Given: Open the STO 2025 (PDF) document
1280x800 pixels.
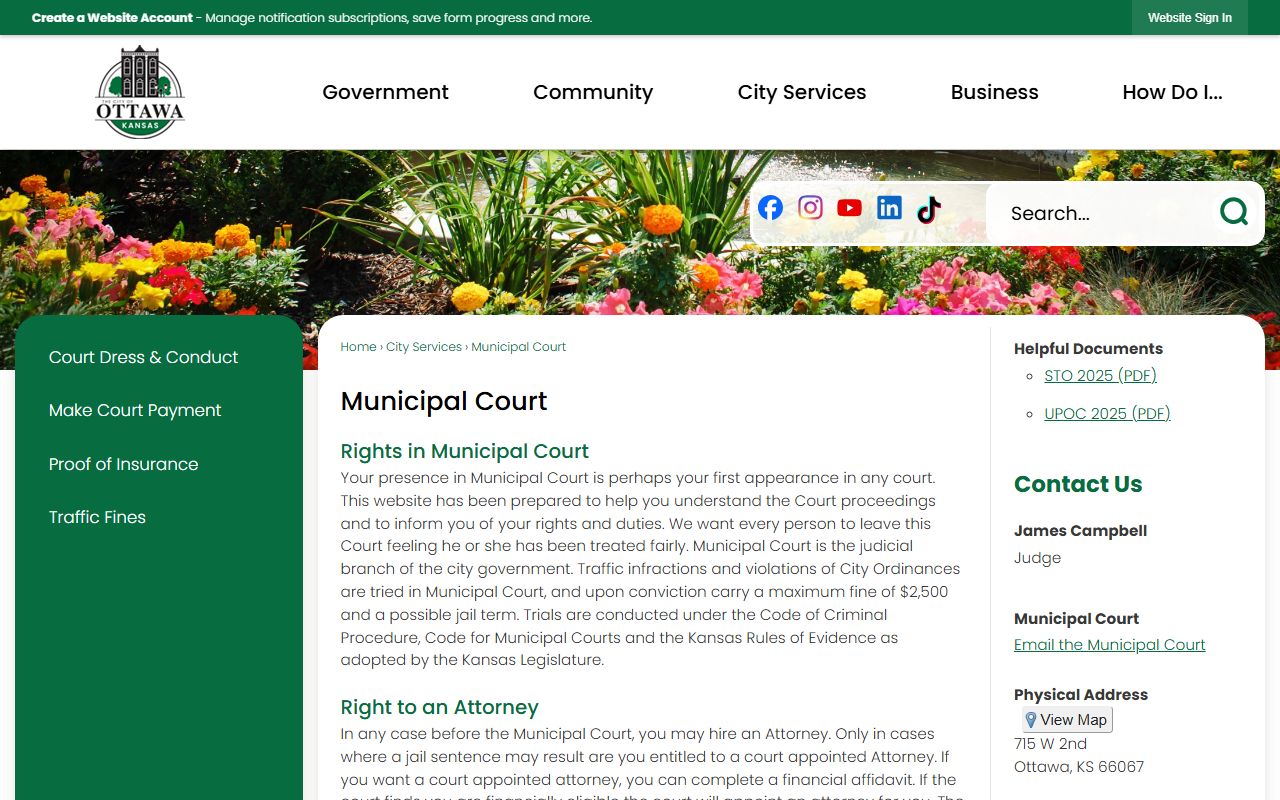Looking at the screenshot, I should [1100, 376].
